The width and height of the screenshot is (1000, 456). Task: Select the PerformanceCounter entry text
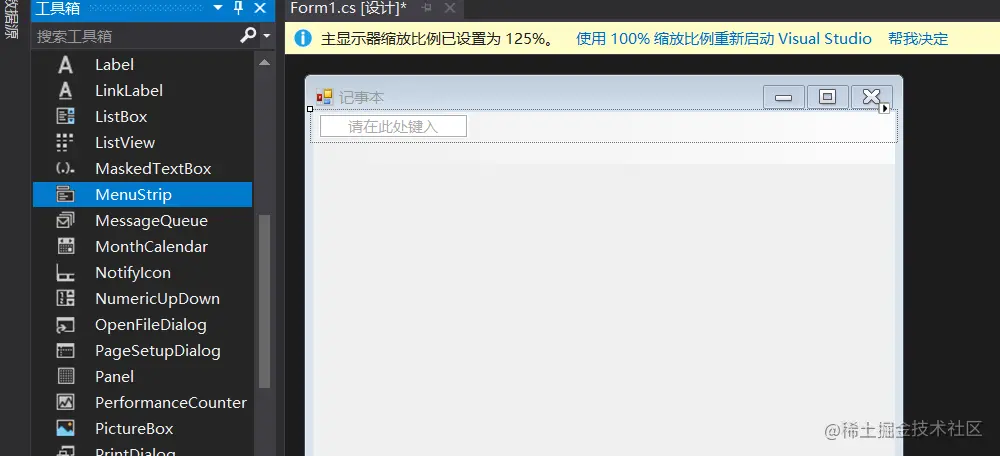click(171, 403)
